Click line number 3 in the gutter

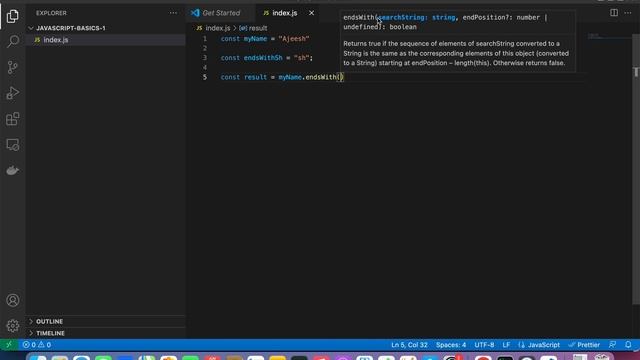tap(205, 58)
